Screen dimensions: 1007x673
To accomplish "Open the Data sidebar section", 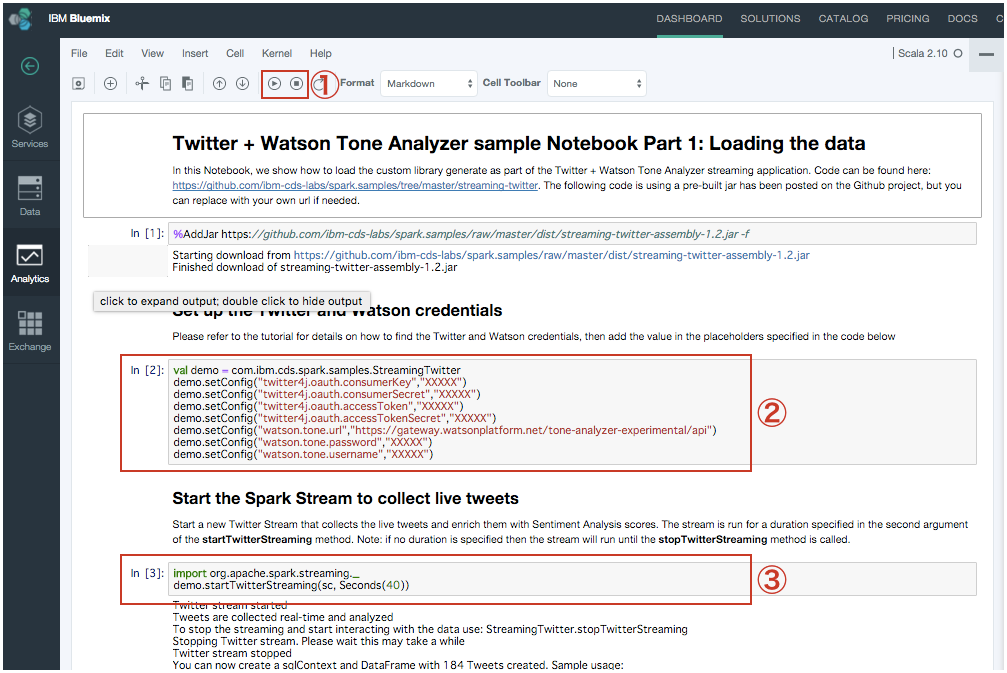I will point(30,195).
